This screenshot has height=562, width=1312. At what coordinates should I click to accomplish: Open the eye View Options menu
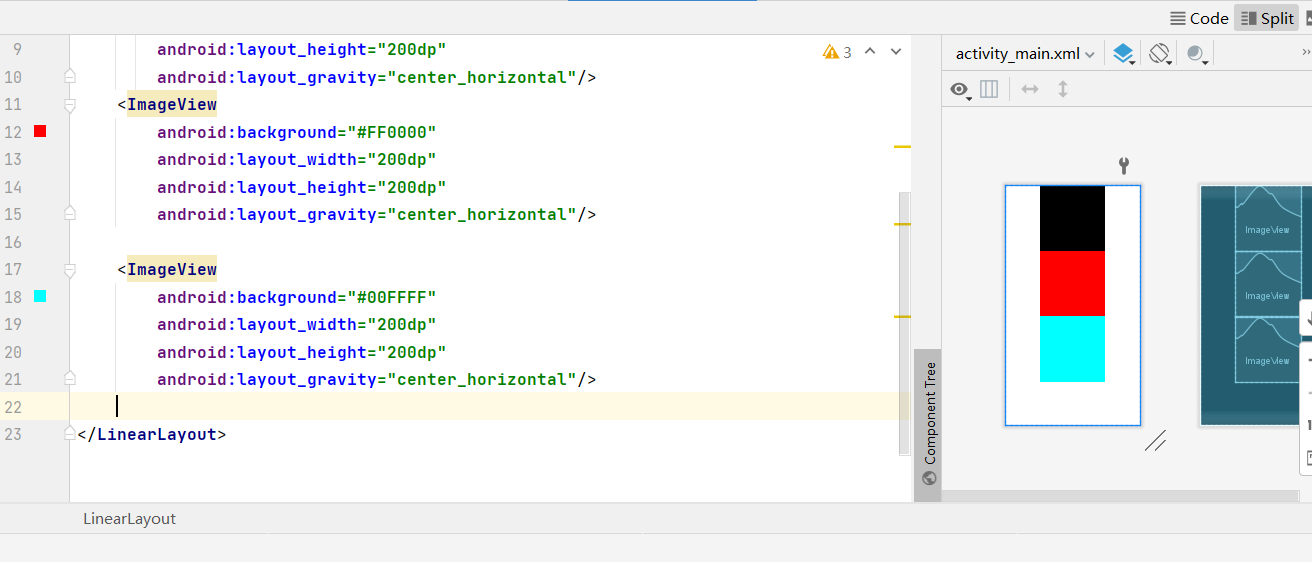961,89
